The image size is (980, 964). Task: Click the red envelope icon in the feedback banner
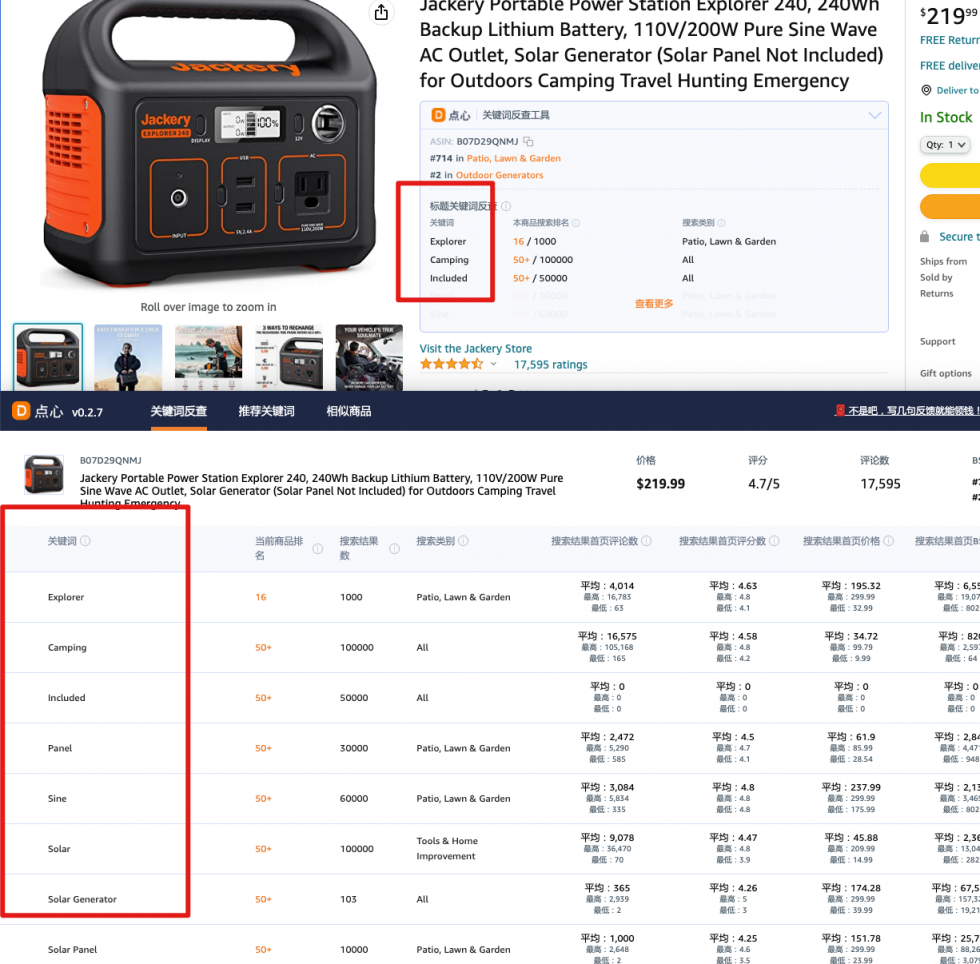click(840, 411)
